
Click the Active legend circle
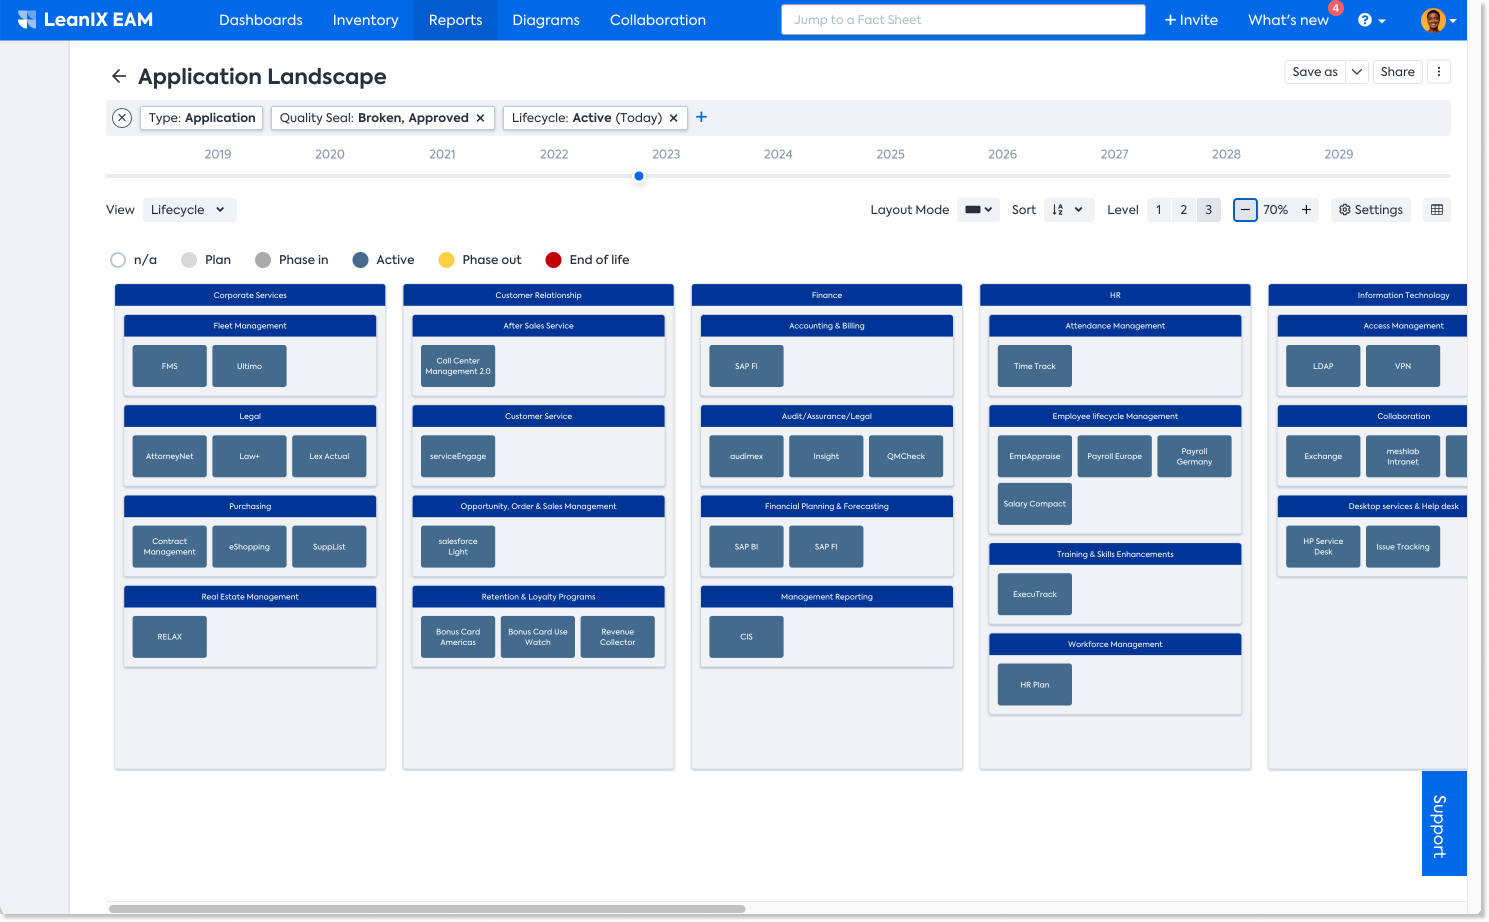(361, 260)
